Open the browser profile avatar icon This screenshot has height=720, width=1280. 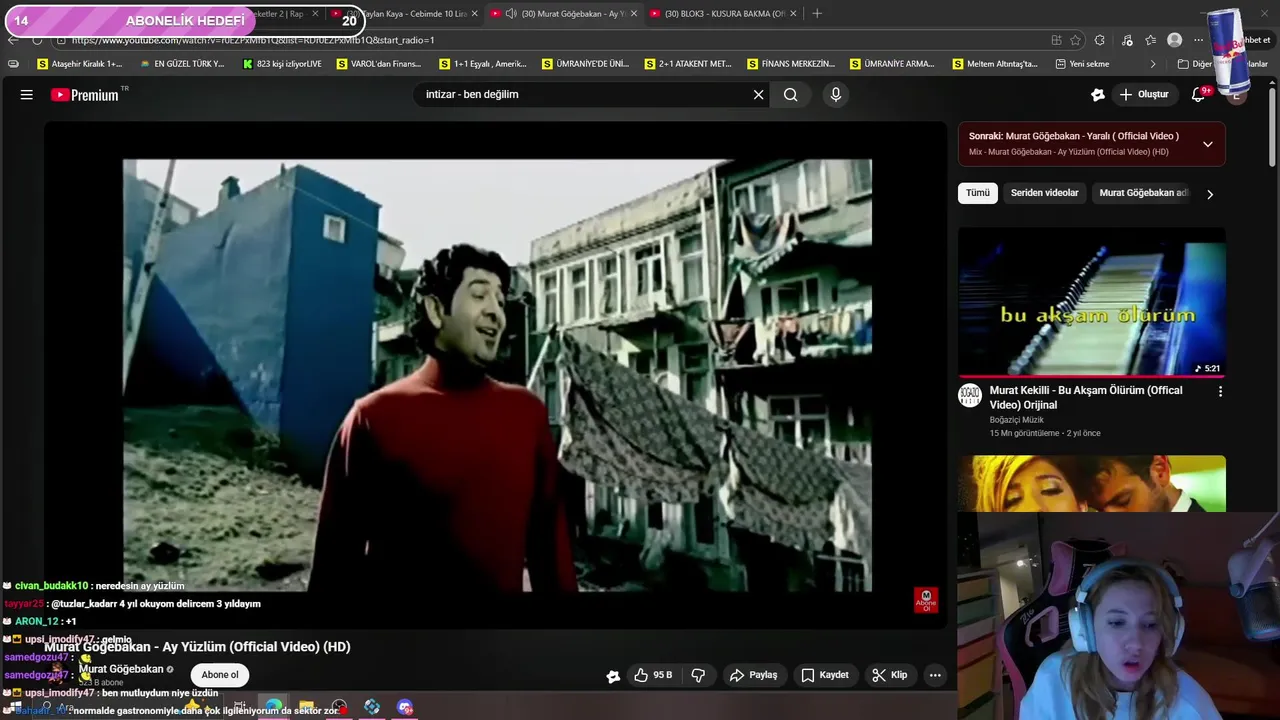click(x=1175, y=40)
